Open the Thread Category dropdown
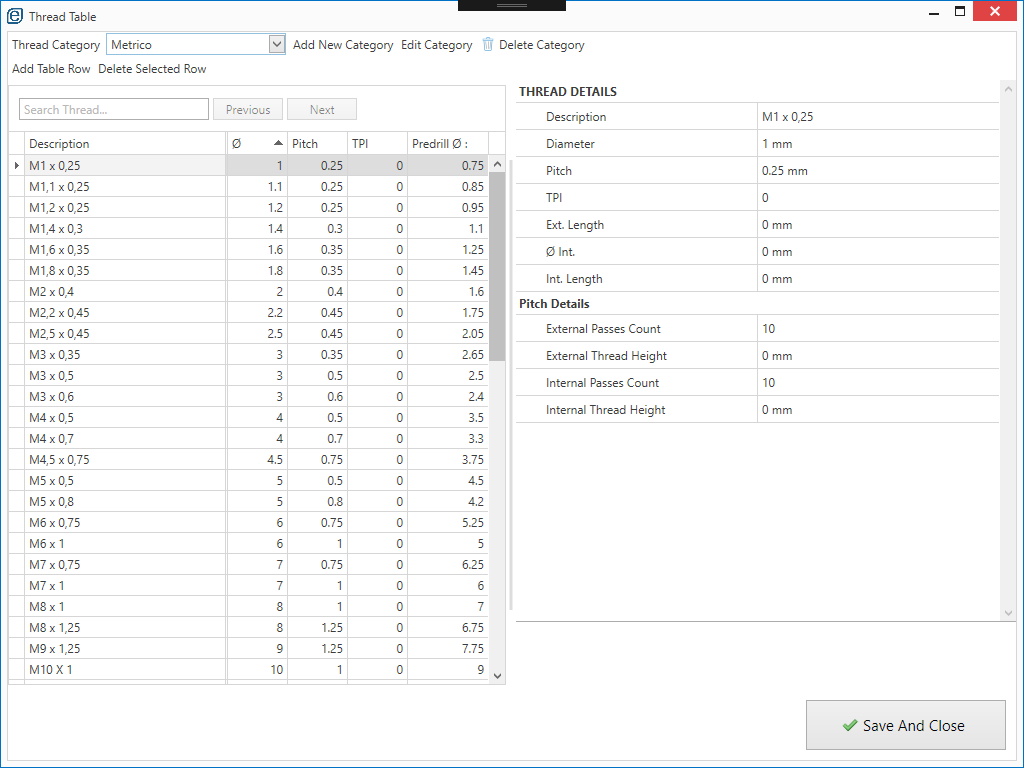Viewport: 1024px width, 768px height. pos(277,45)
